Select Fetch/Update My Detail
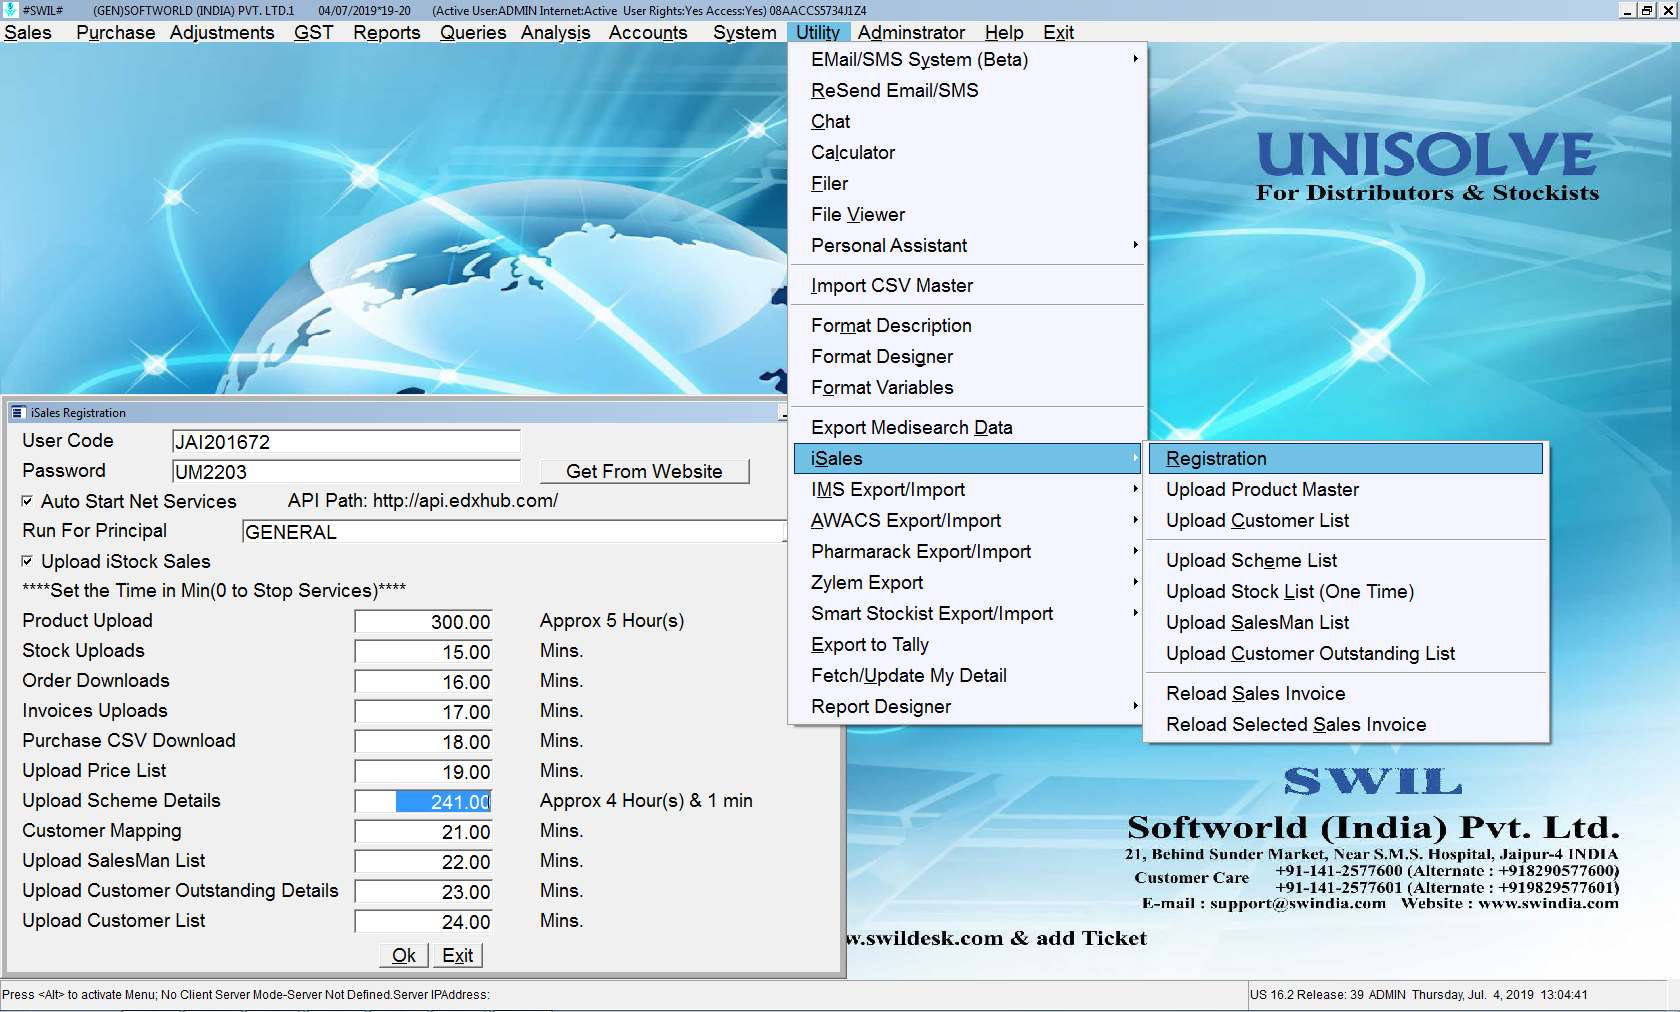The width and height of the screenshot is (1680, 1012). (967, 675)
